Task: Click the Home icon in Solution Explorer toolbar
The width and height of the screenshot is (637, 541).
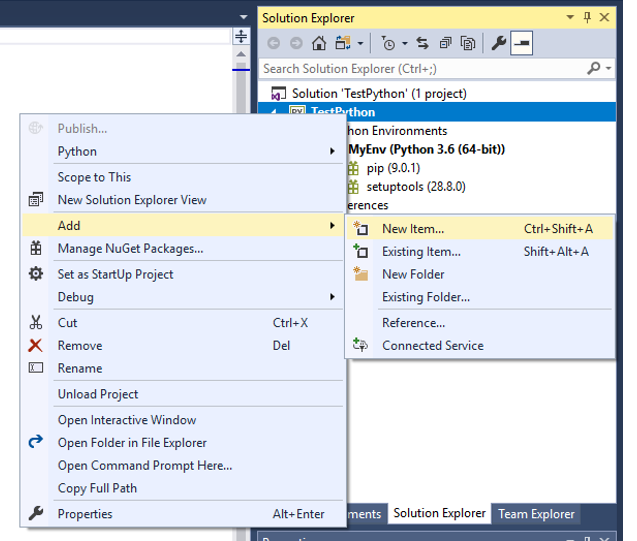Action: coord(318,43)
